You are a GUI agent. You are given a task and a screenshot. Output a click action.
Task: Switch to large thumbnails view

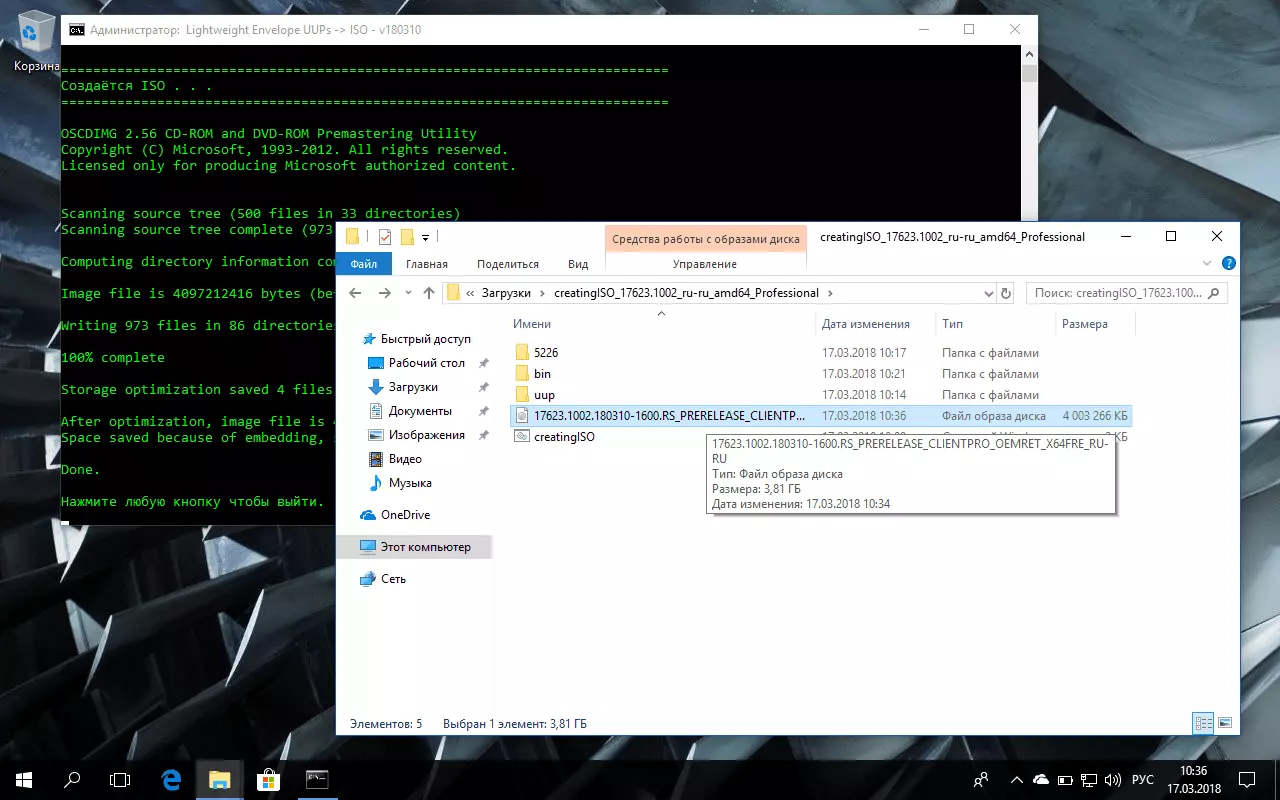point(1224,723)
